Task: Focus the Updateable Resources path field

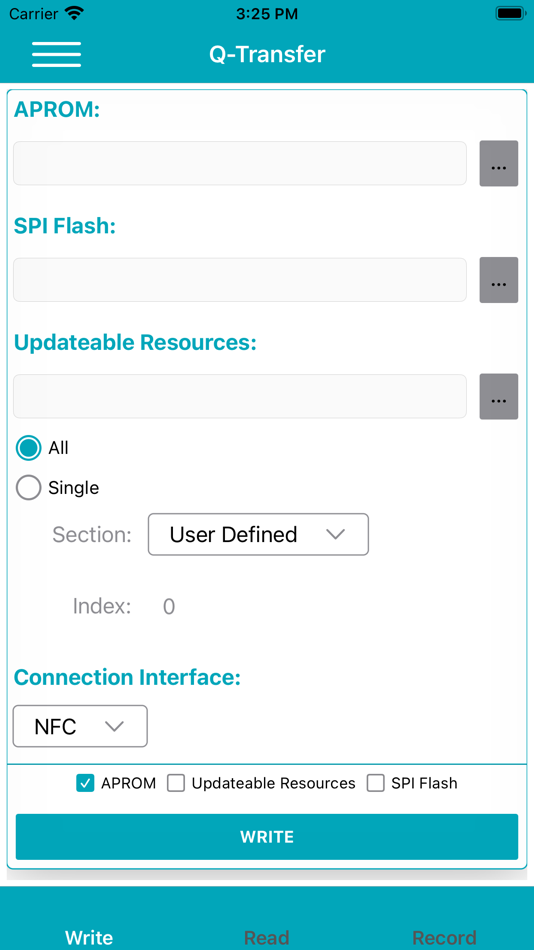Action: [x=240, y=396]
